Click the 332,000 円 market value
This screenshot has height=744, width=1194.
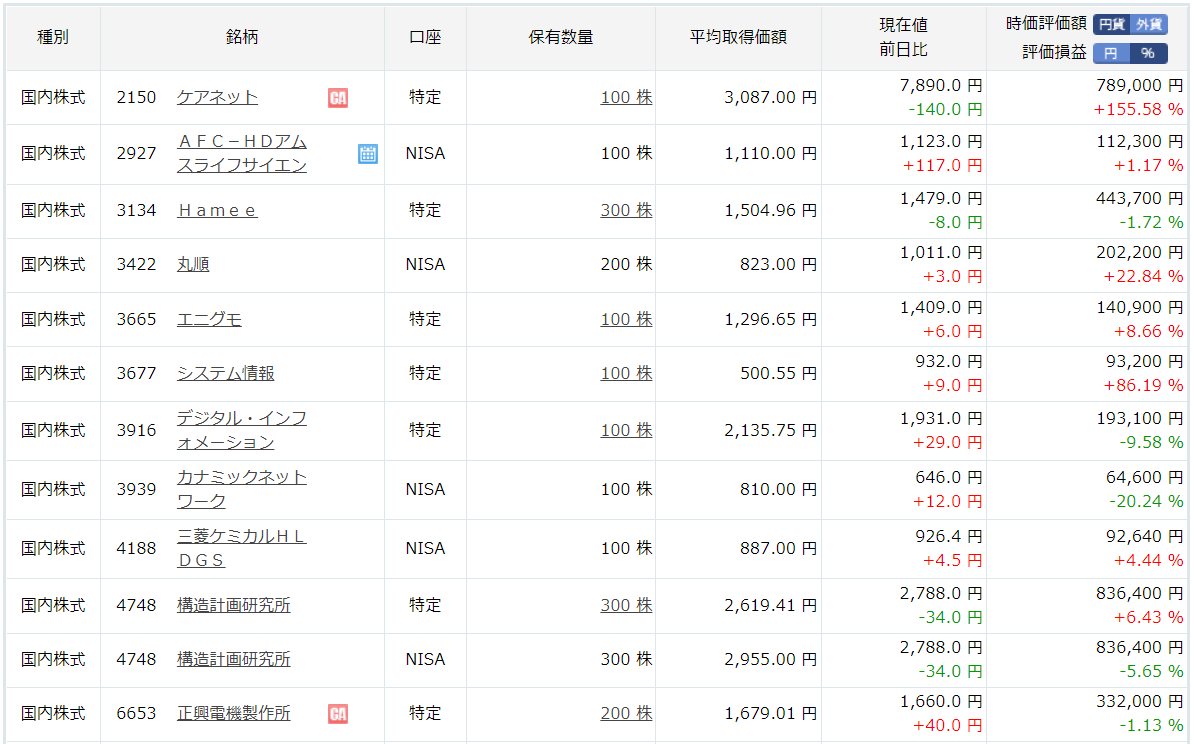point(1140,701)
